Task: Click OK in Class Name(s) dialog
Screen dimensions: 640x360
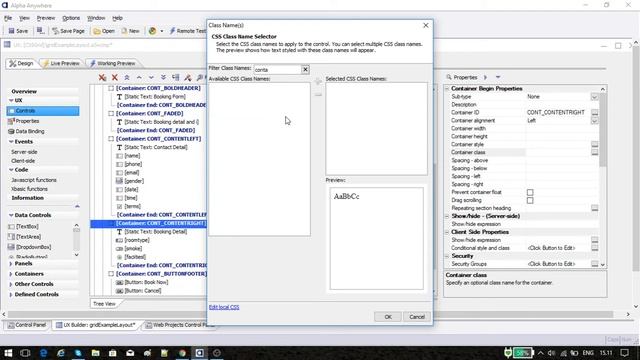Action: point(388,317)
